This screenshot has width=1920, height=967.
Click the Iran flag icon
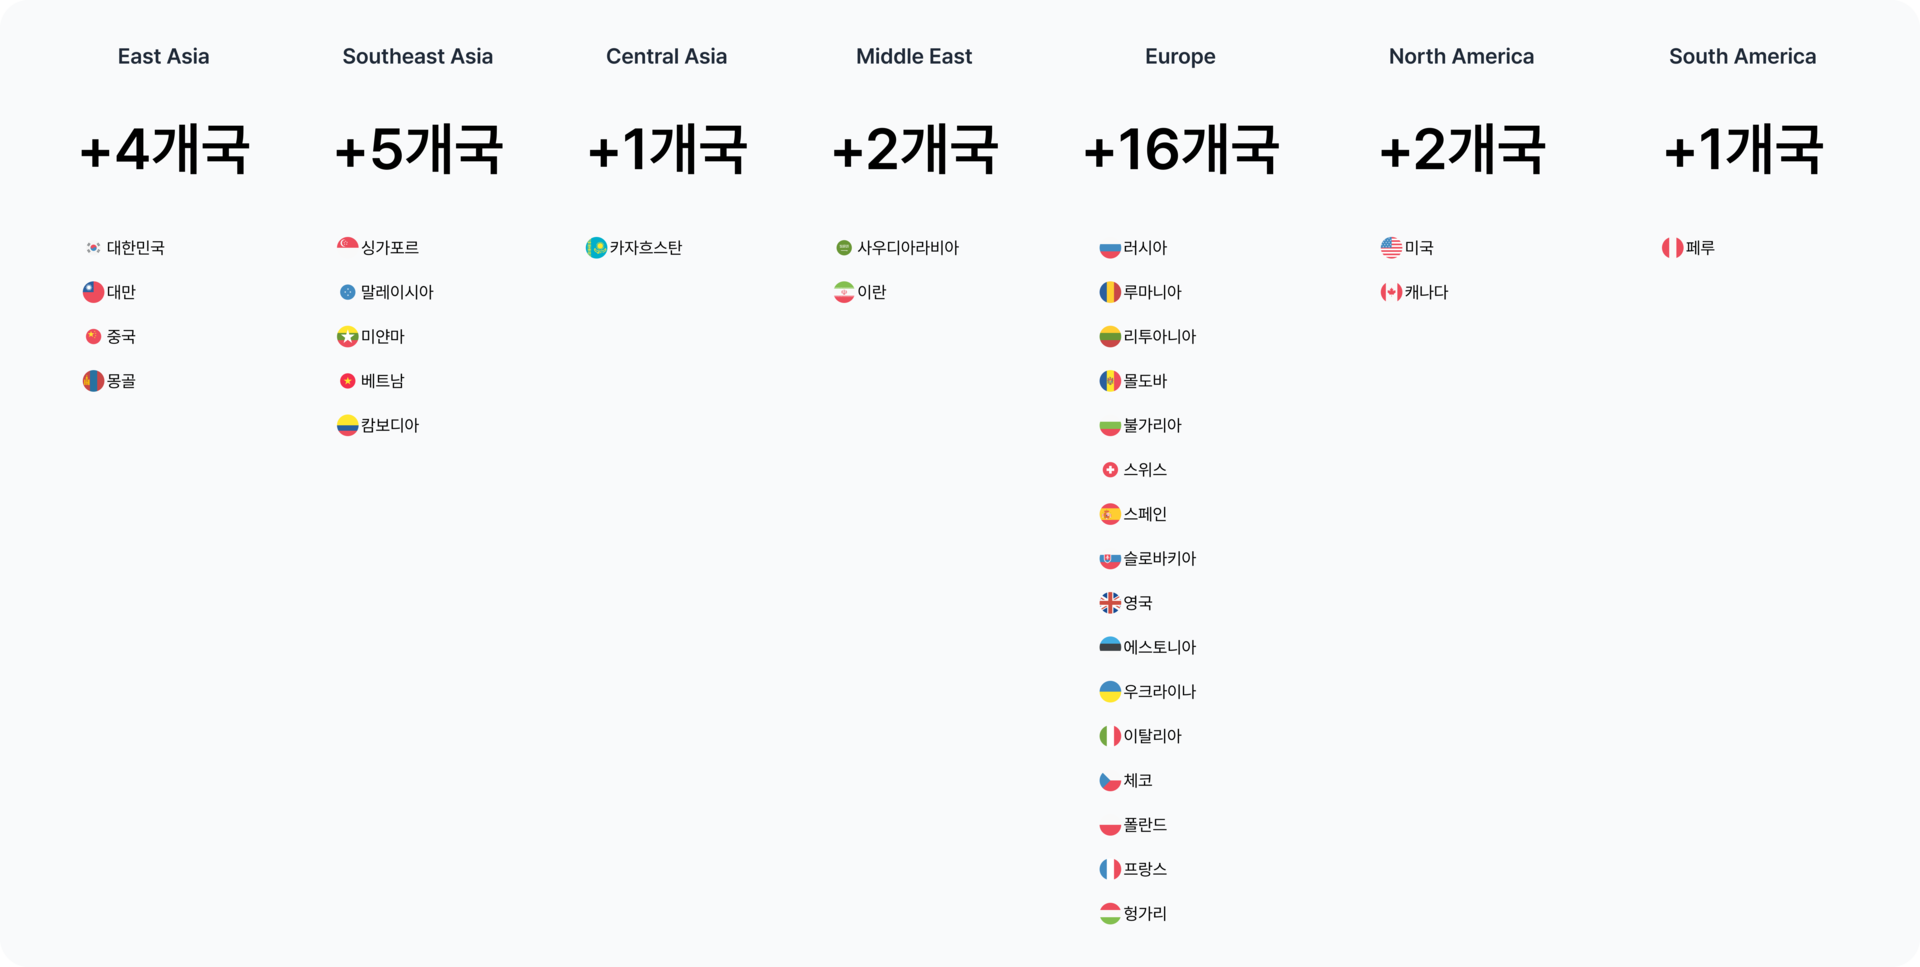pyautogui.click(x=844, y=292)
